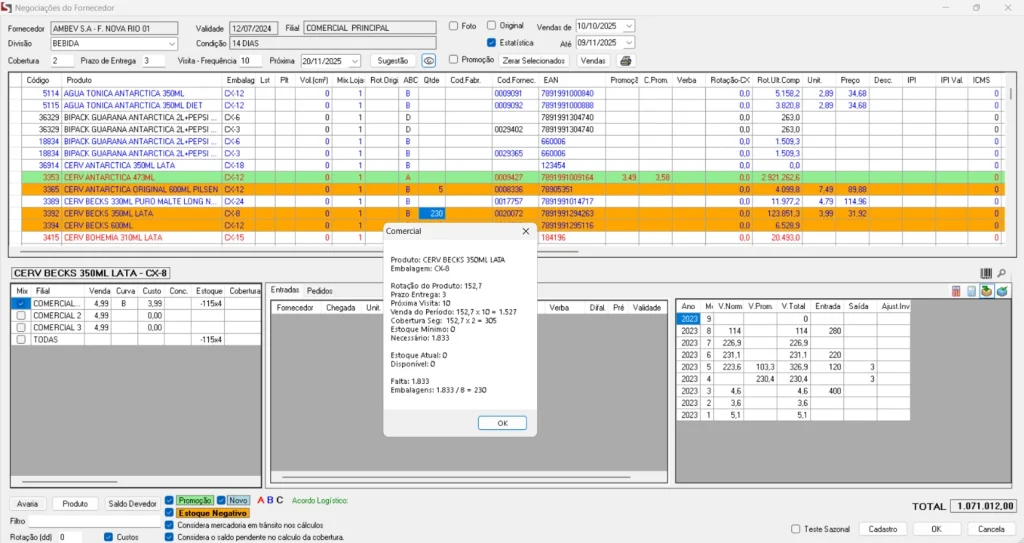Click into the Filtro text field
Viewport: 1024px width, 543px height.
[x=94, y=521]
